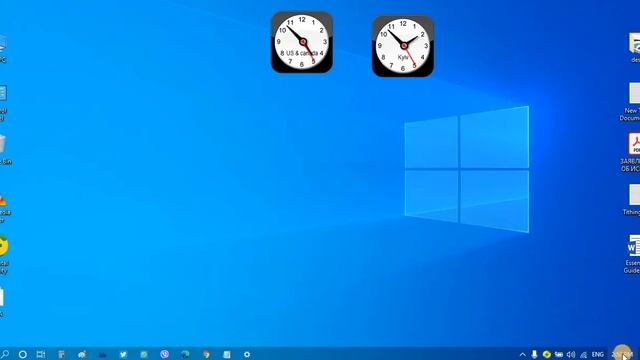Open the dark folder icon left of Twitter
This screenshot has height=360, width=640.
point(102,354)
